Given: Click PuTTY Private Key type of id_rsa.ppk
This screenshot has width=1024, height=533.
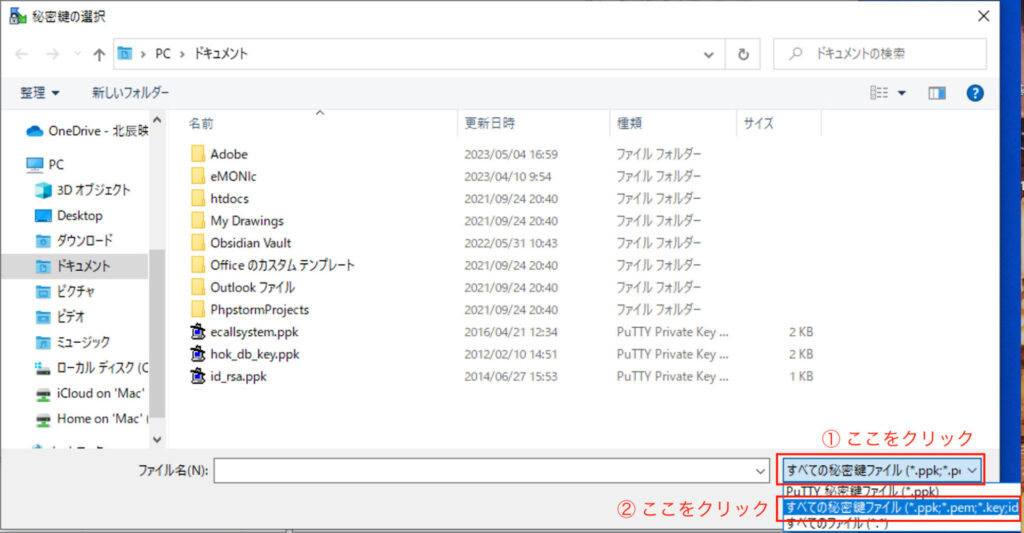Looking at the screenshot, I should coord(672,376).
